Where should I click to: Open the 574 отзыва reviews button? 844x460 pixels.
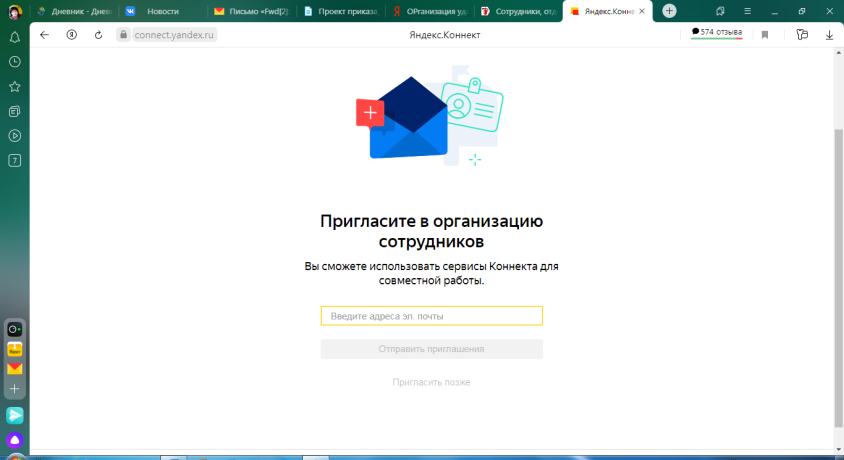(716, 33)
